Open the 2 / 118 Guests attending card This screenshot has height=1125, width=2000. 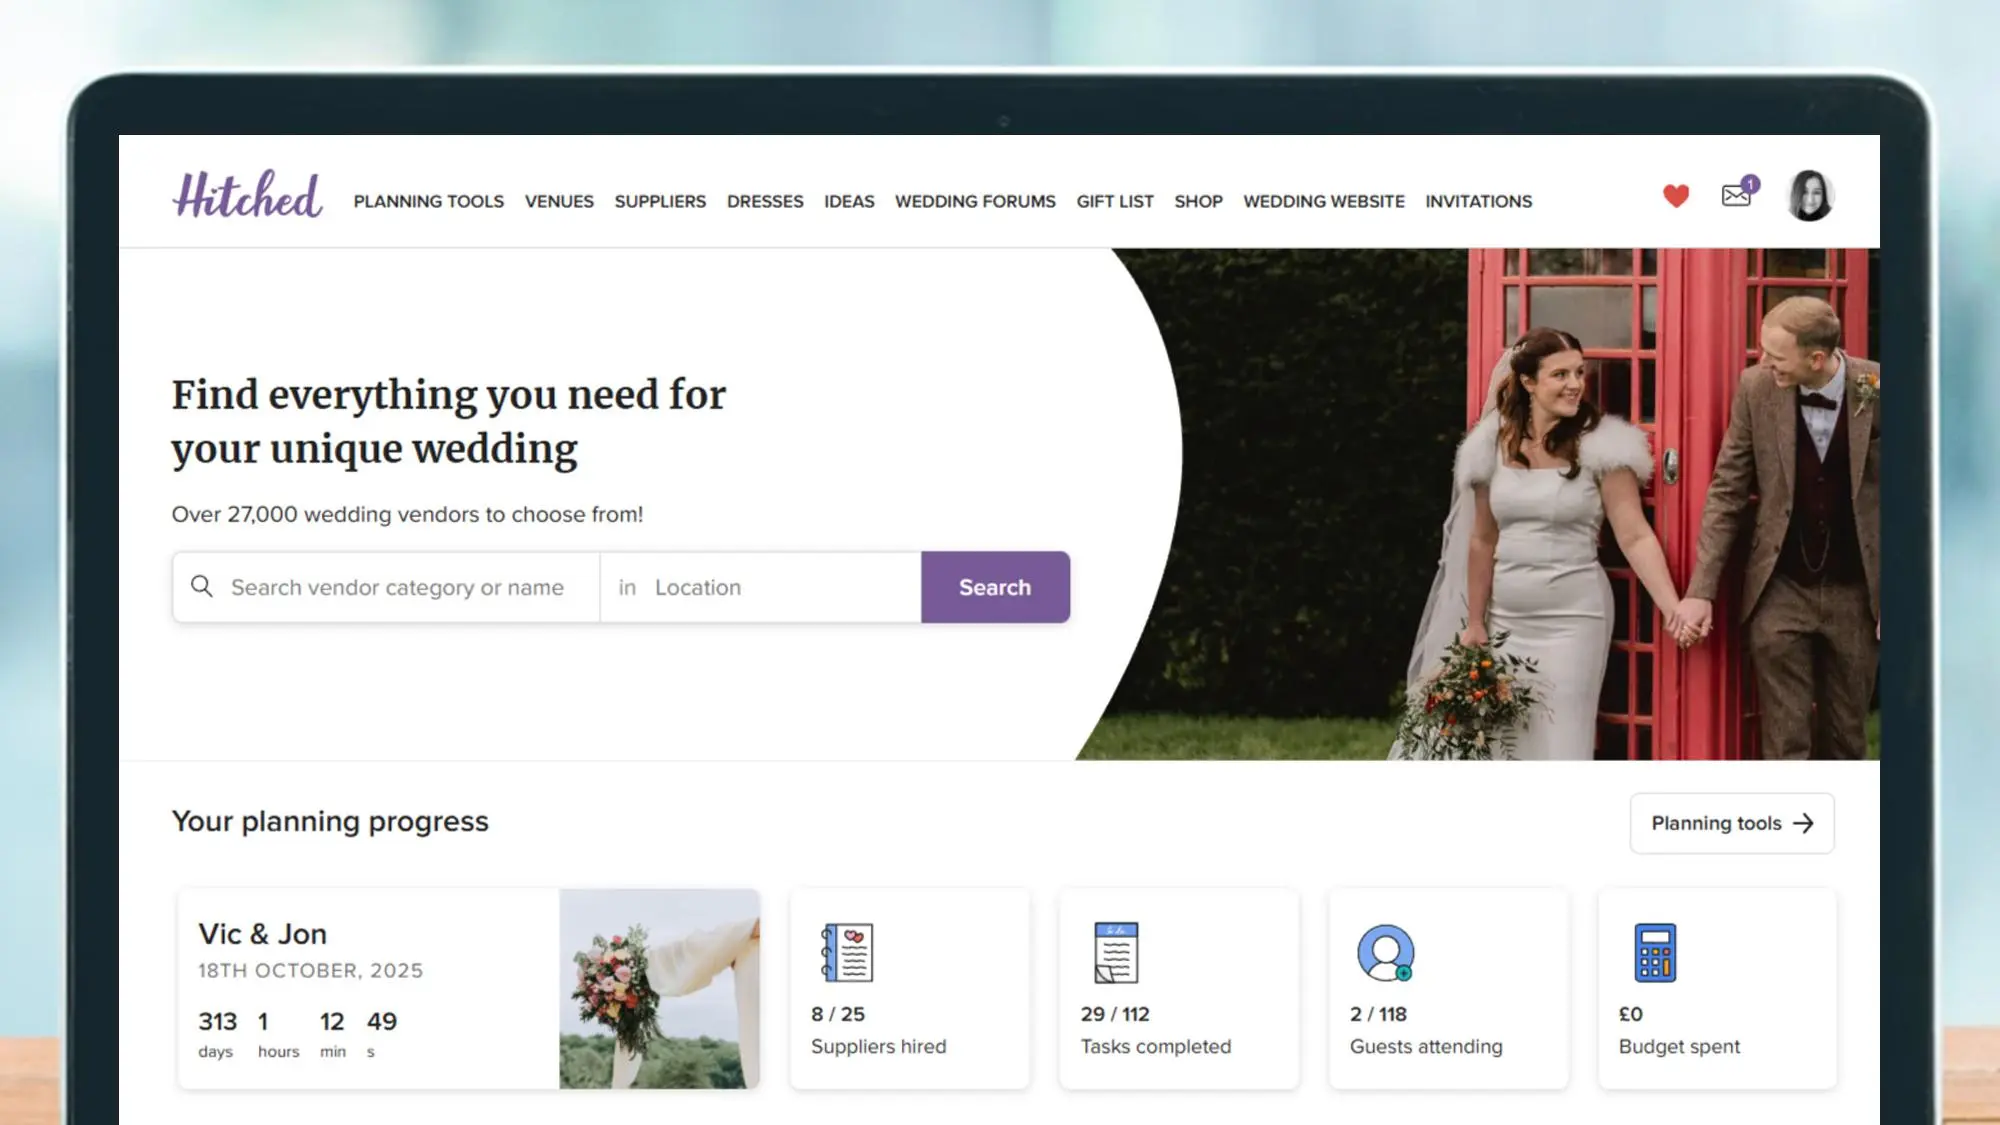pos(1448,988)
